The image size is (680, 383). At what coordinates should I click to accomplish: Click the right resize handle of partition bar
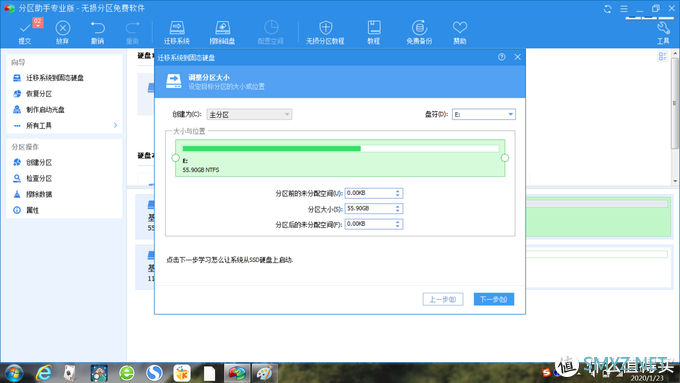pyautogui.click(x=505, y=158)
